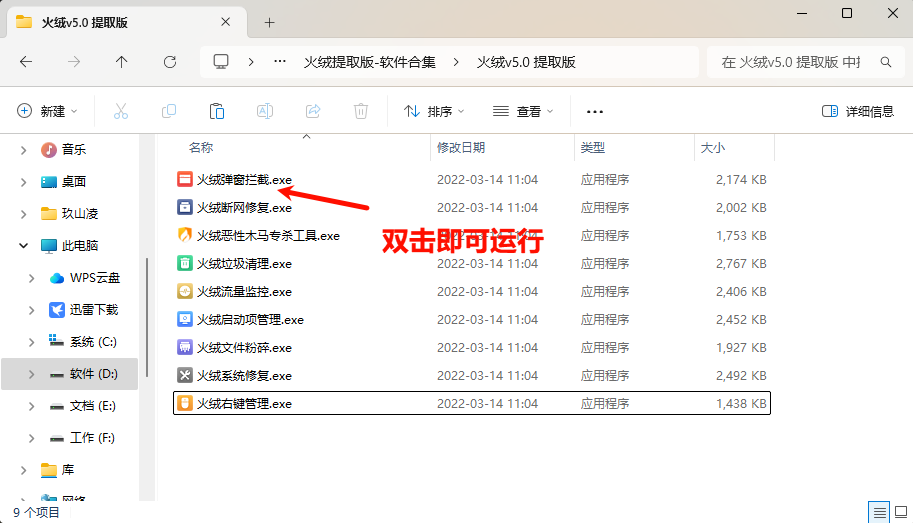Sort by the 大小 column header
Screen dimensions: 913x523
(713, 147)
